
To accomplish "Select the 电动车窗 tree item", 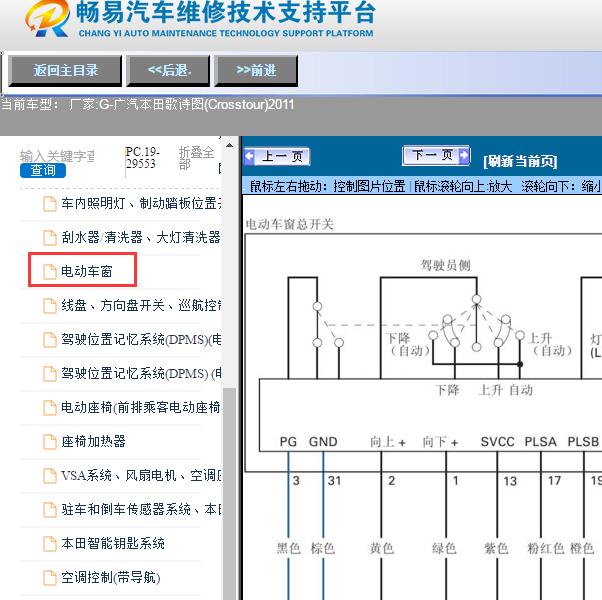I will (87, 271).
